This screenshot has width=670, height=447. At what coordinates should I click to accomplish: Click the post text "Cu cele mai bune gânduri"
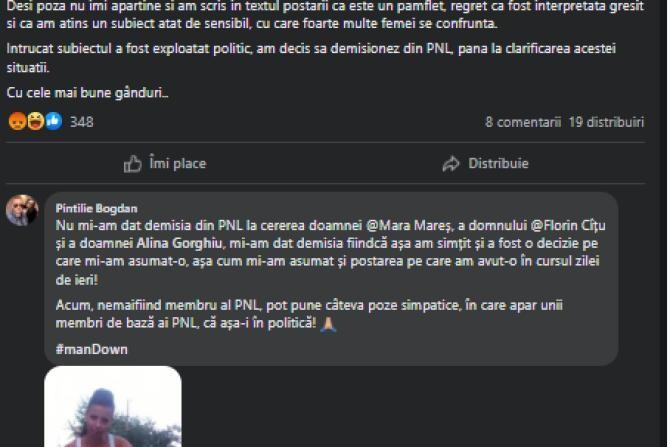click(x=87, y=93)
